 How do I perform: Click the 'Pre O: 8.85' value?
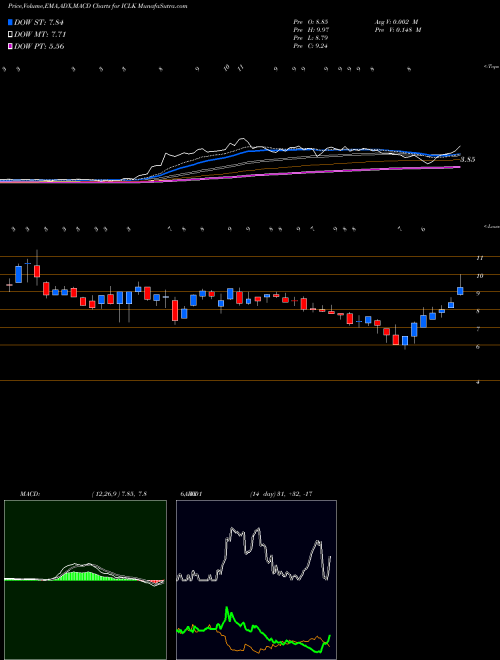tap(311, 22)
